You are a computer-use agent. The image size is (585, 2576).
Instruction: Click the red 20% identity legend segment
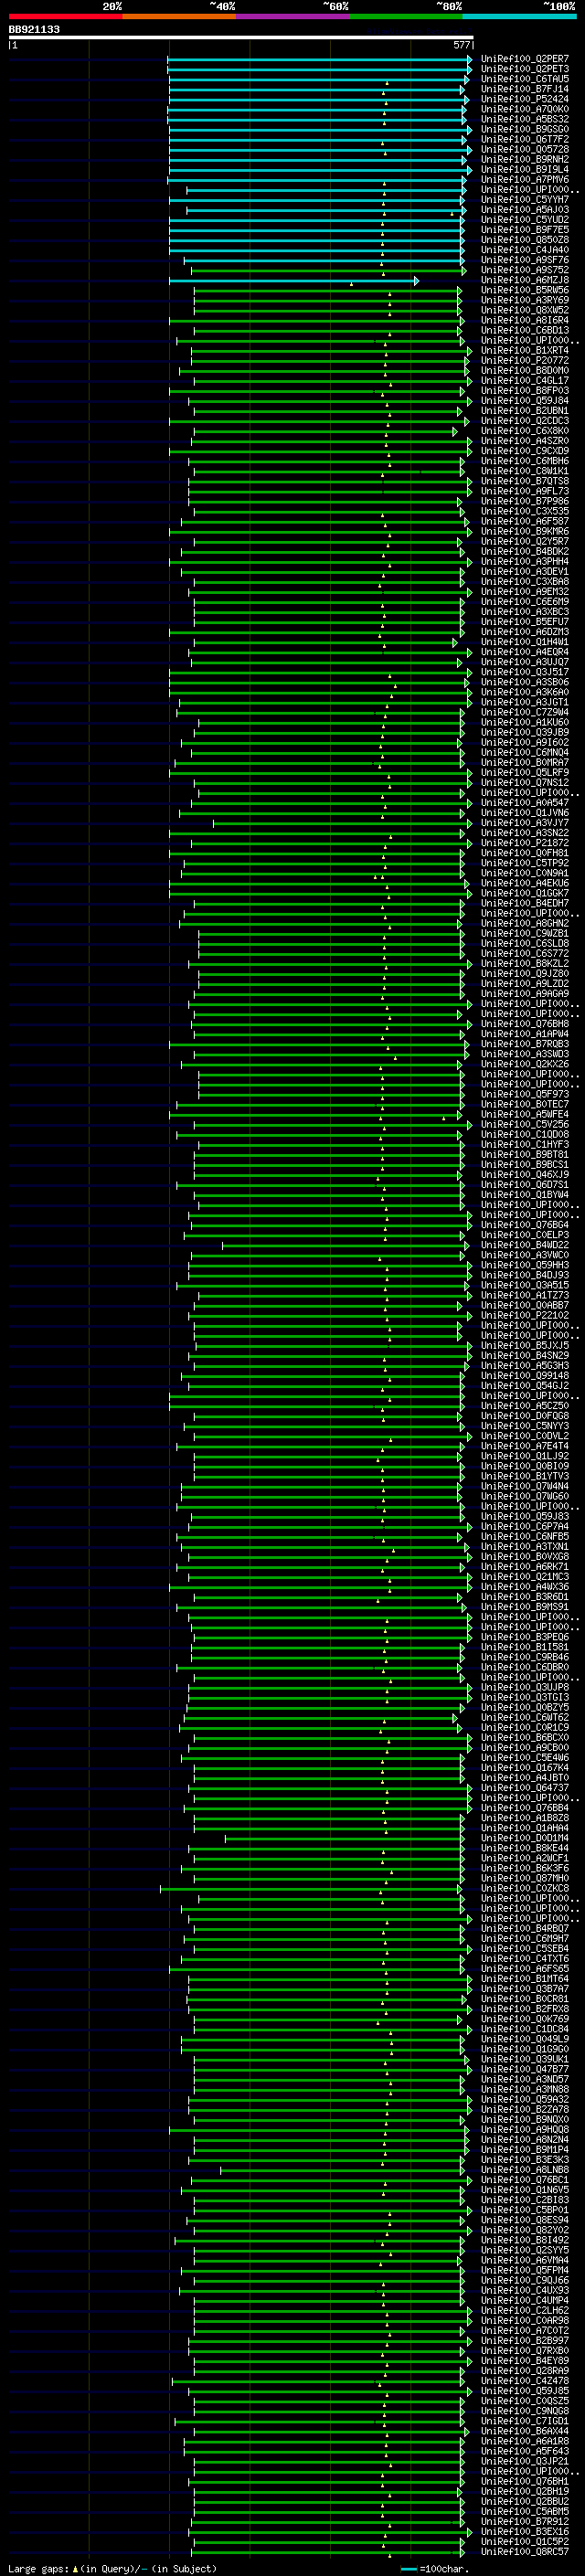(x=65, y=16)
